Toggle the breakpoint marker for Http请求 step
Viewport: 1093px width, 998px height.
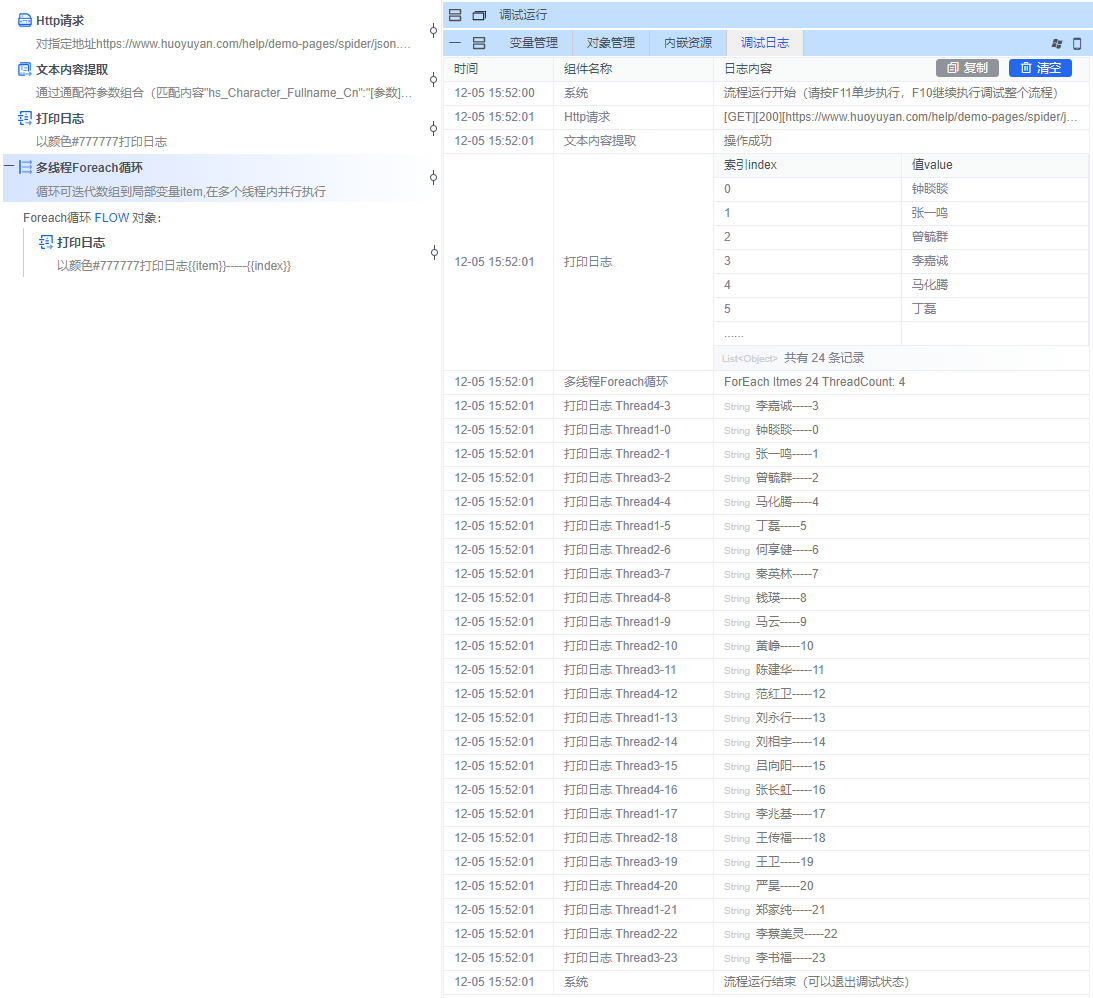click(433, 31)
